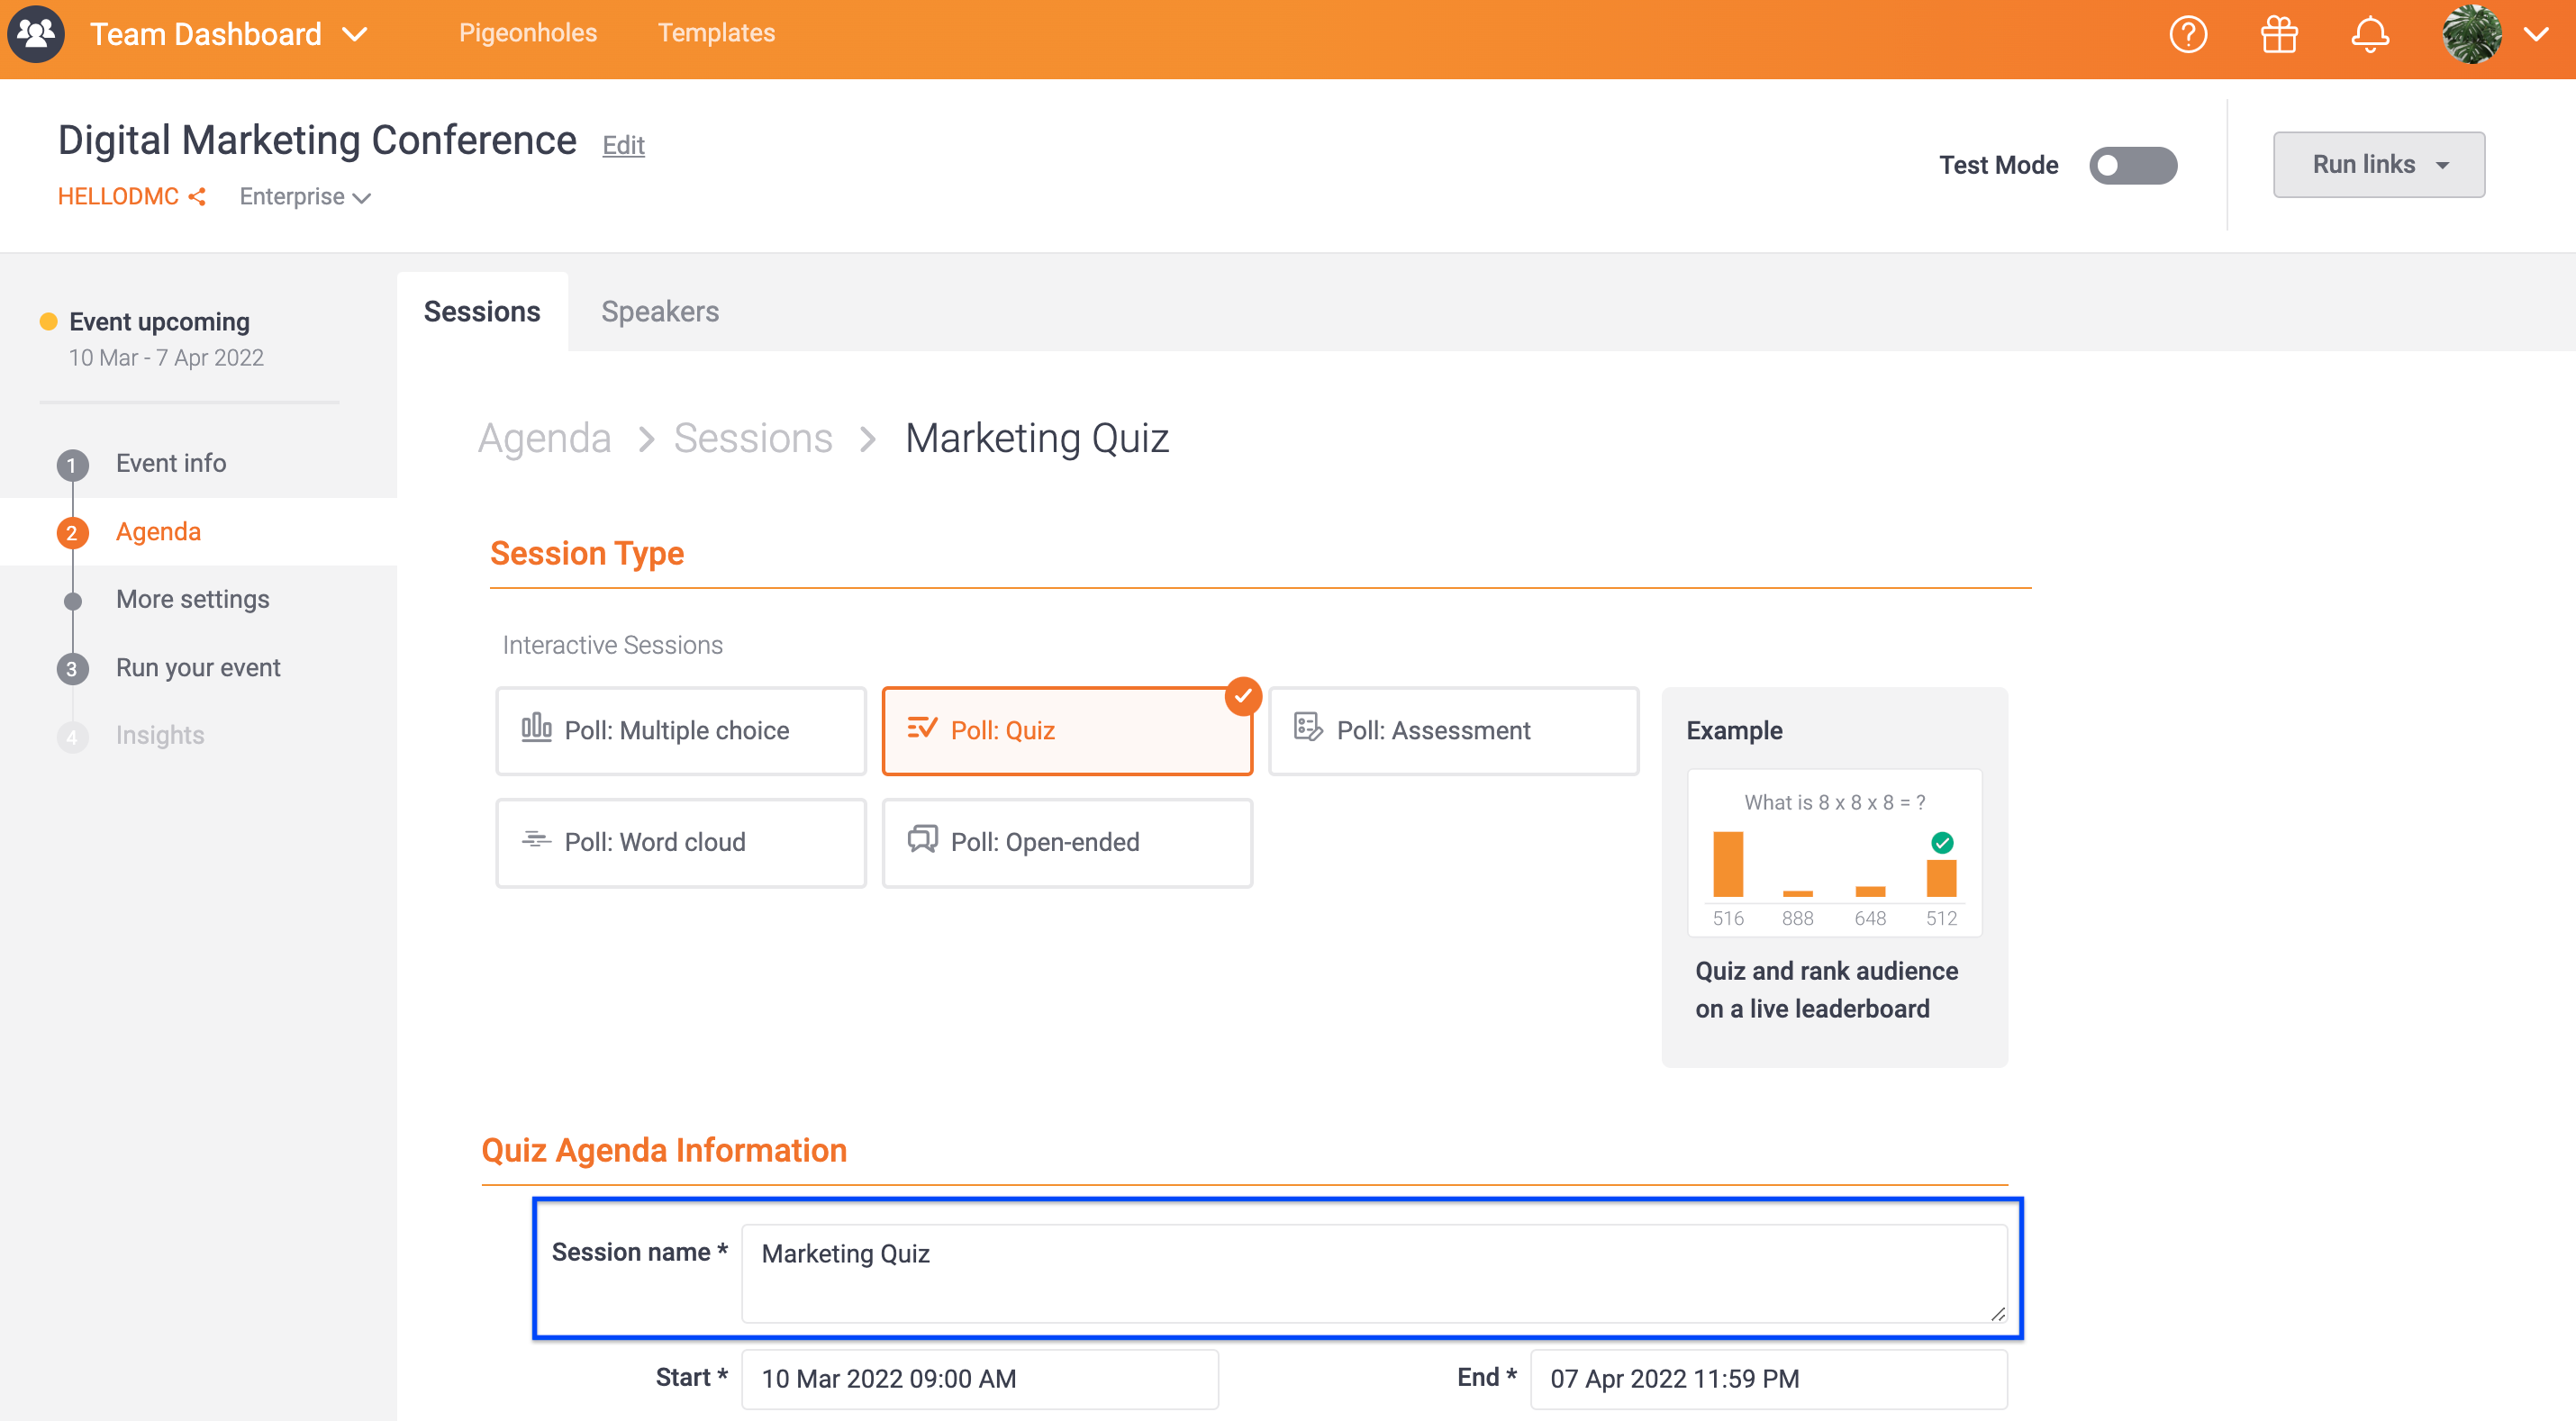The width and height of the screenshot is (2576, 1421).
Task: Toggle Test Mode switch
Action: tap(2133, 166)
